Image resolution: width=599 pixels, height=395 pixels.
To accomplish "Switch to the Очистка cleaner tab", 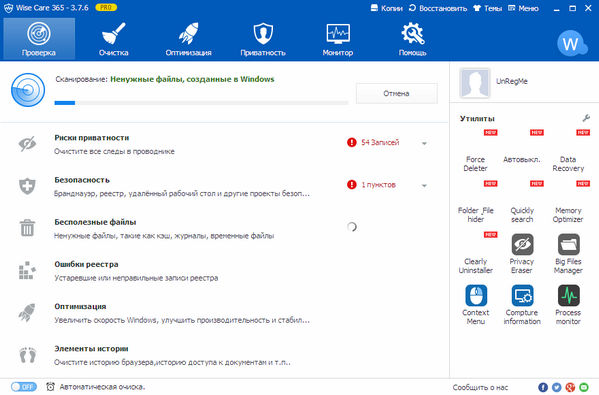I will tap(113, 39).
